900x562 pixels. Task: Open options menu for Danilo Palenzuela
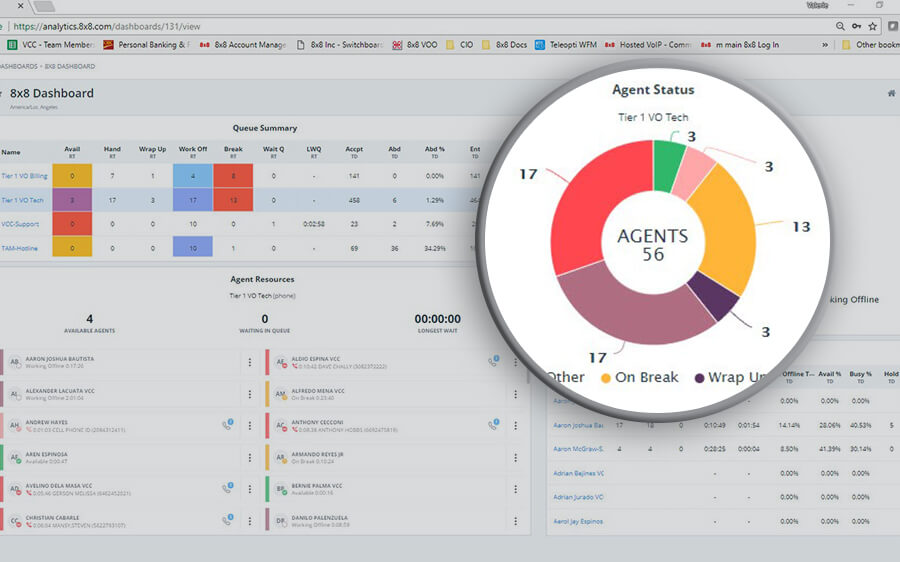pyautogui.click(x=515, y=521)
